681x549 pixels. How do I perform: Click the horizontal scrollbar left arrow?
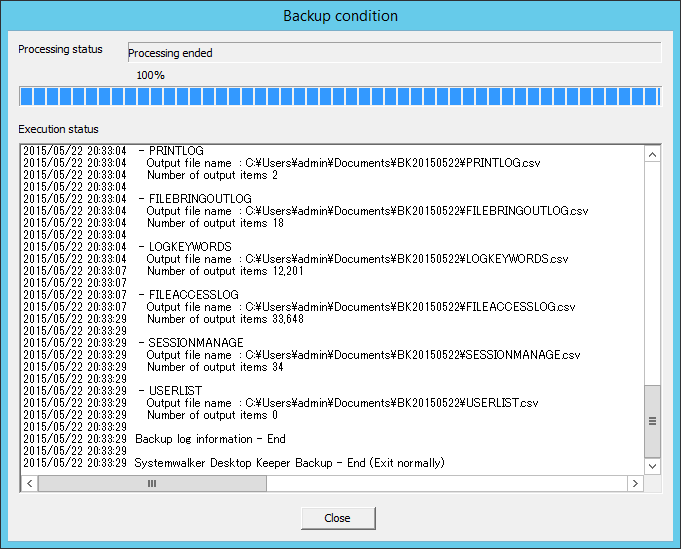coord(30,483)
